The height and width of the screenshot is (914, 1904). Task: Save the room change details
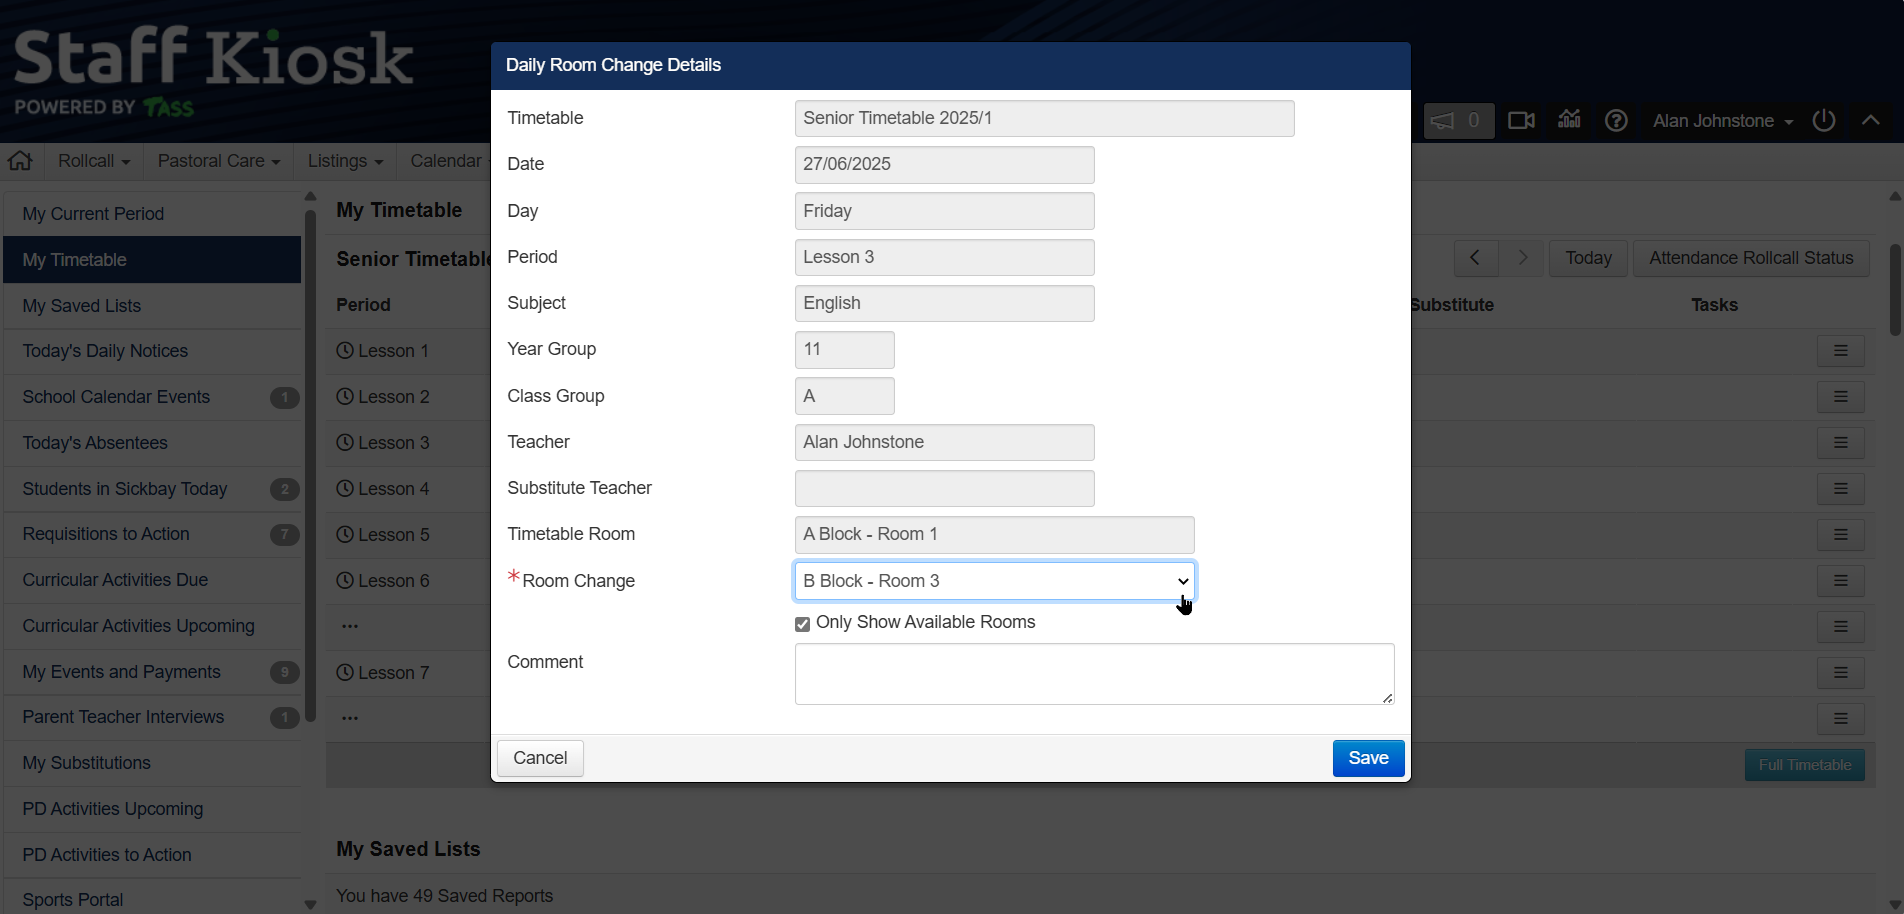click(x=1367, y=758)
